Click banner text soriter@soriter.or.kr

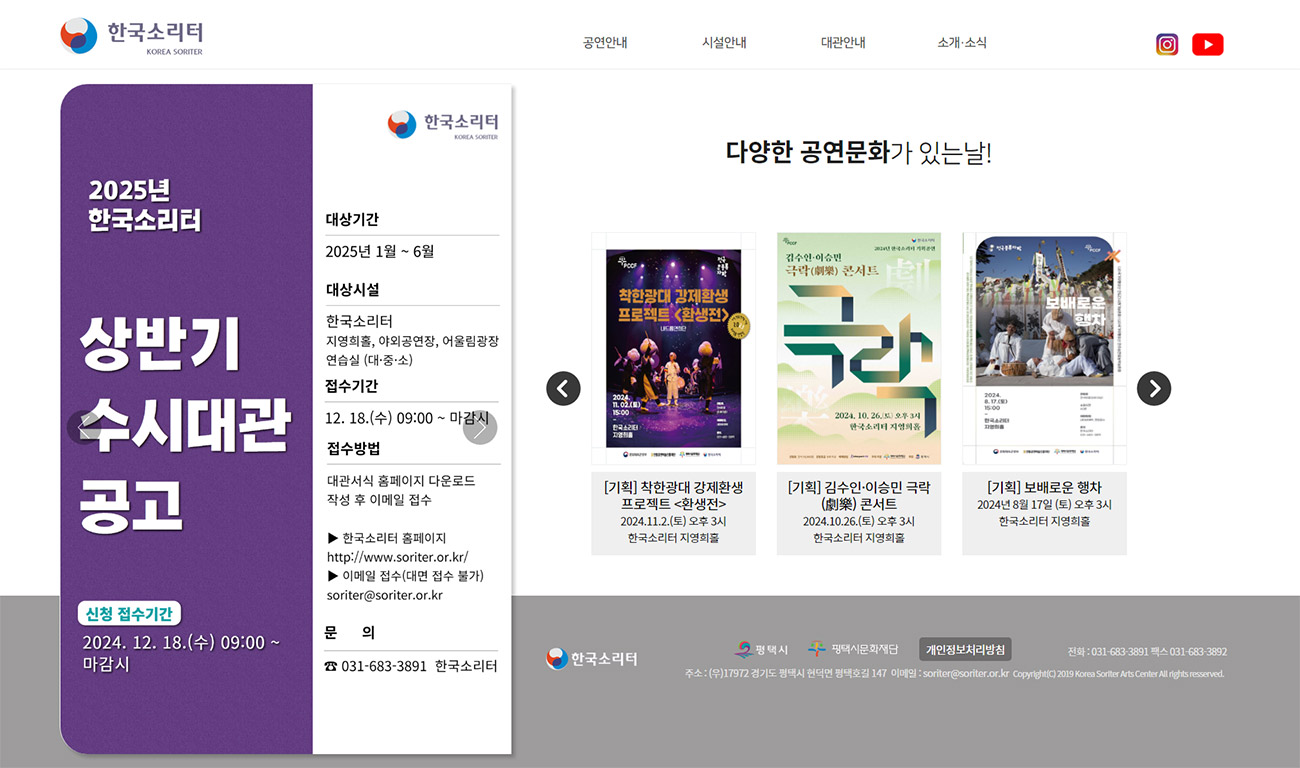click(x=385, y=595)
